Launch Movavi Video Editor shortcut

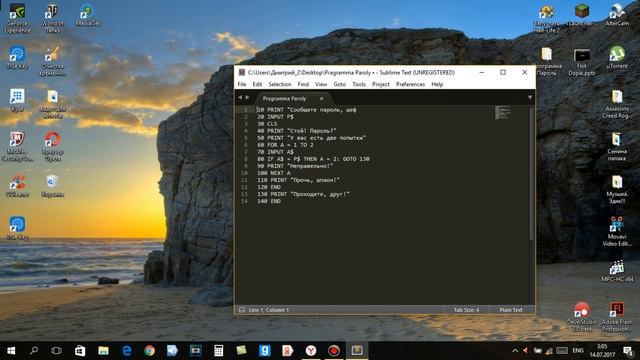pos(617,231)
